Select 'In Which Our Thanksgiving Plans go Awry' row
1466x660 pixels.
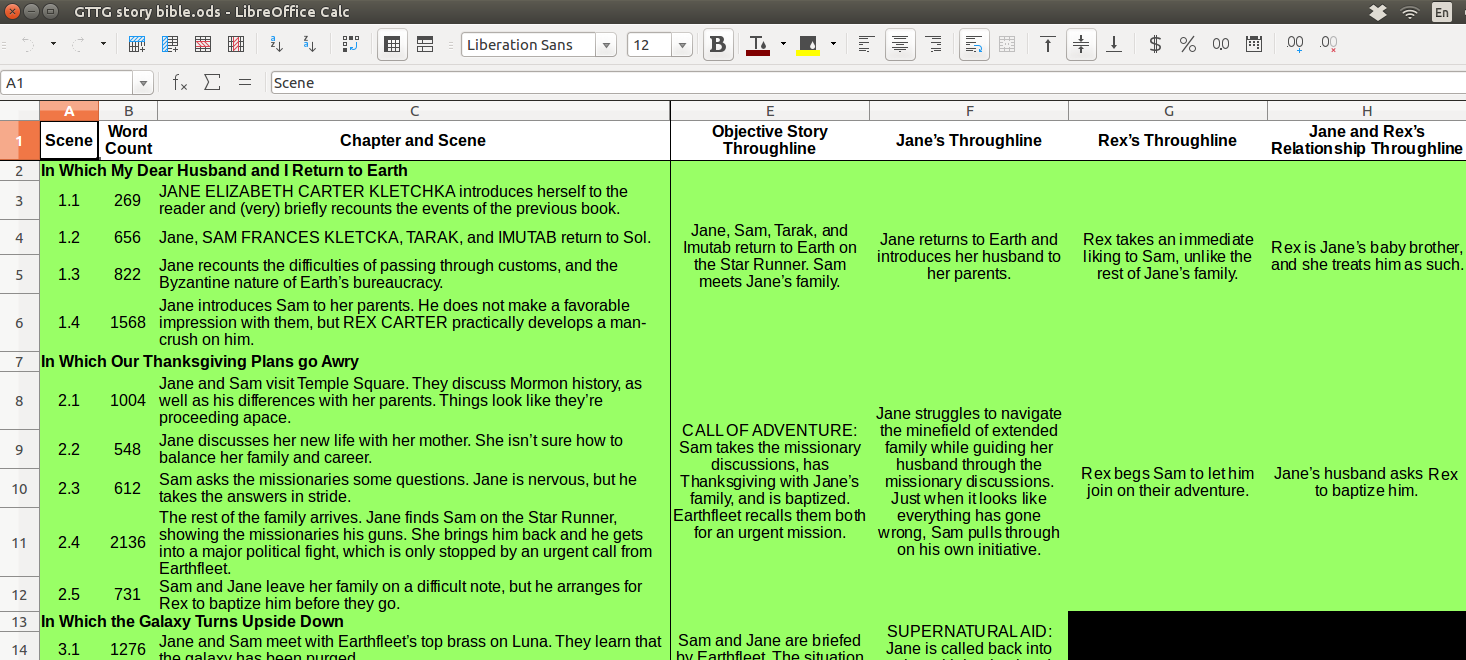tap(355, 361)
